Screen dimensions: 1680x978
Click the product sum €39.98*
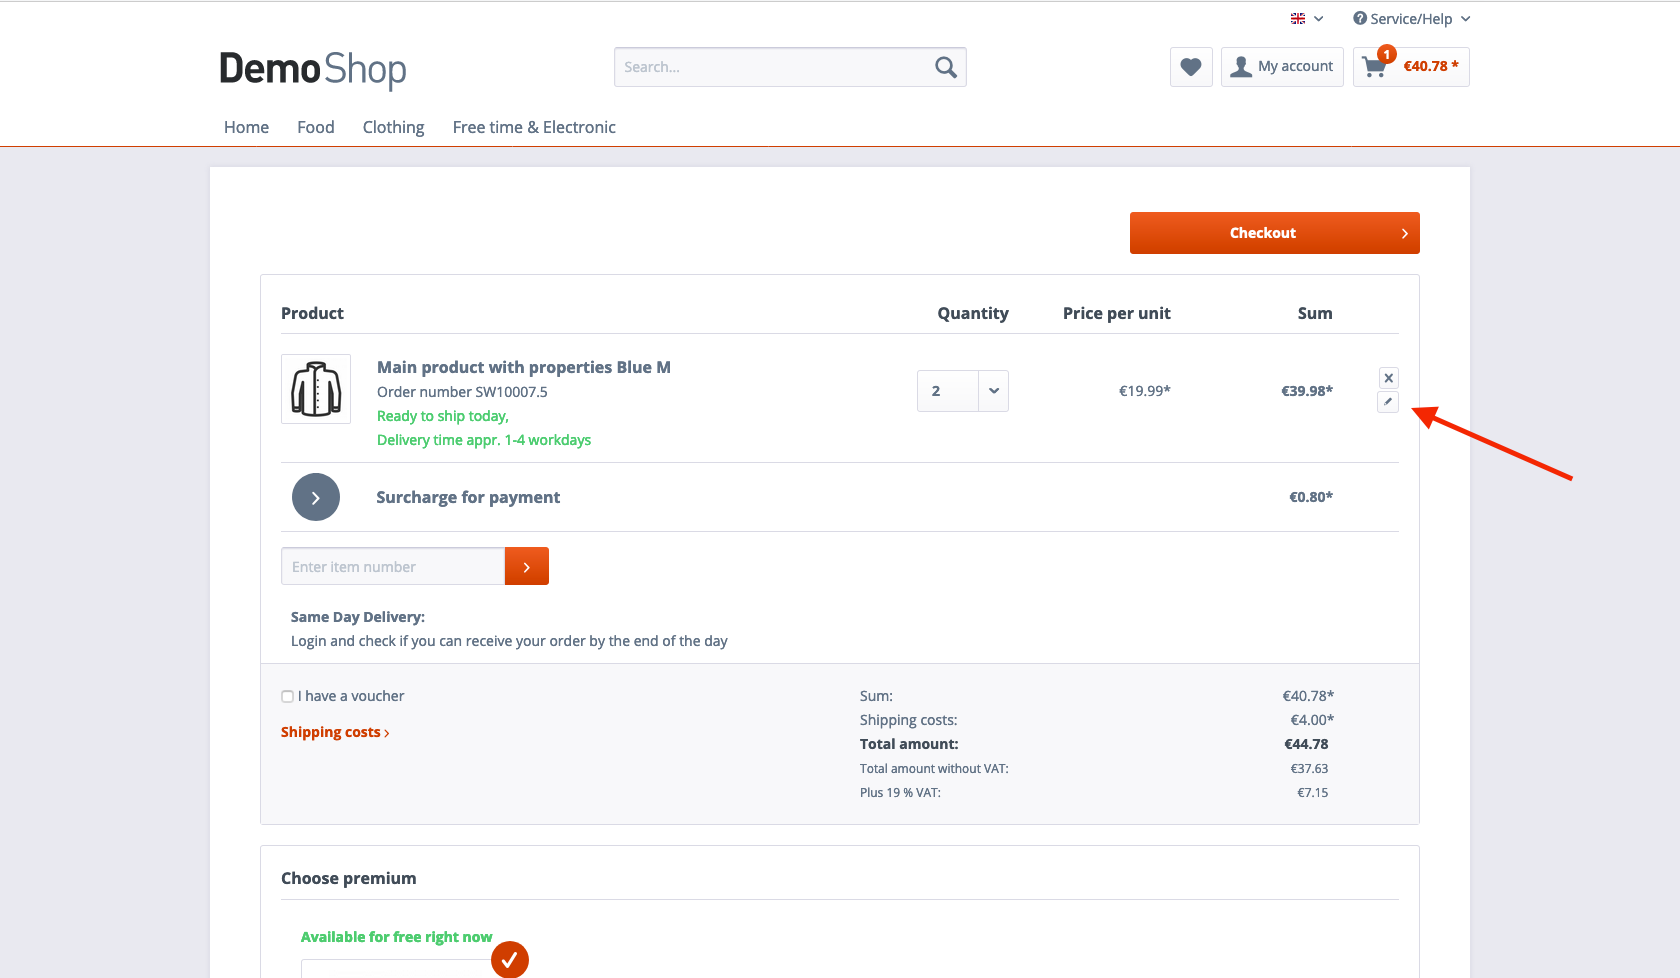click(x=1307, y=391)
